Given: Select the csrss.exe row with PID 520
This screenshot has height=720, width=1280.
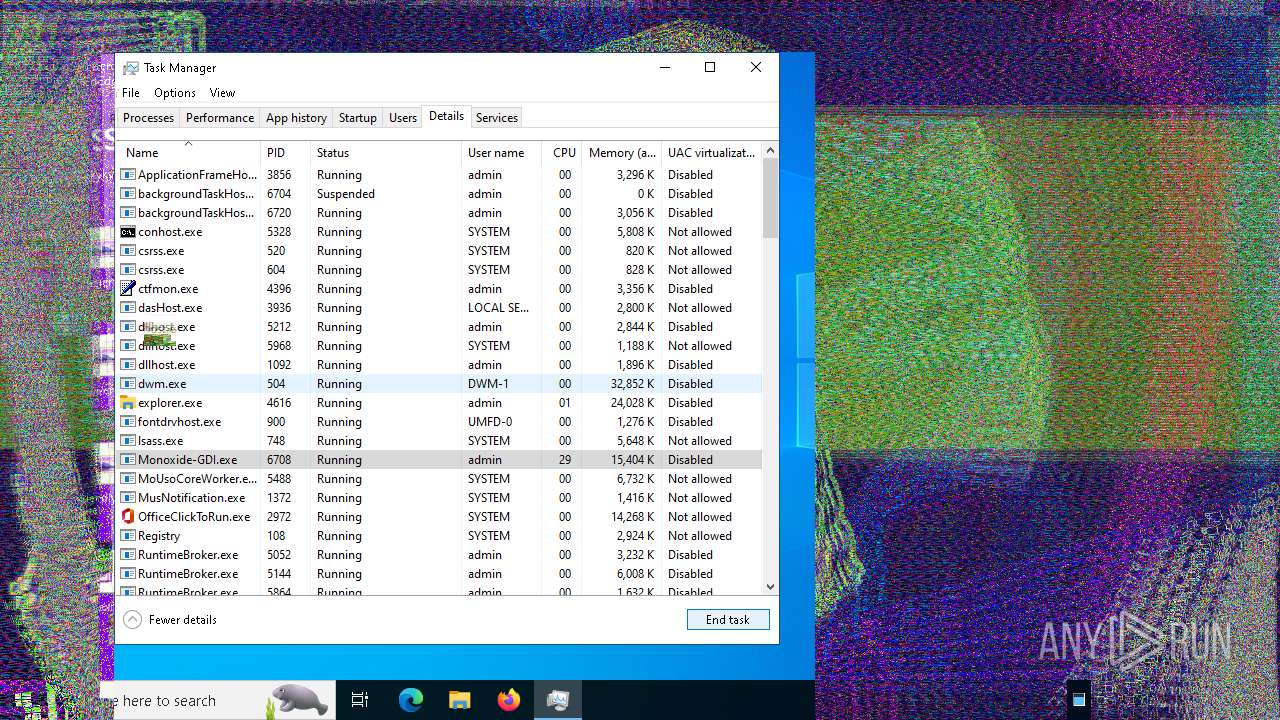Looking at the screenshot, I should click(440, 251).
